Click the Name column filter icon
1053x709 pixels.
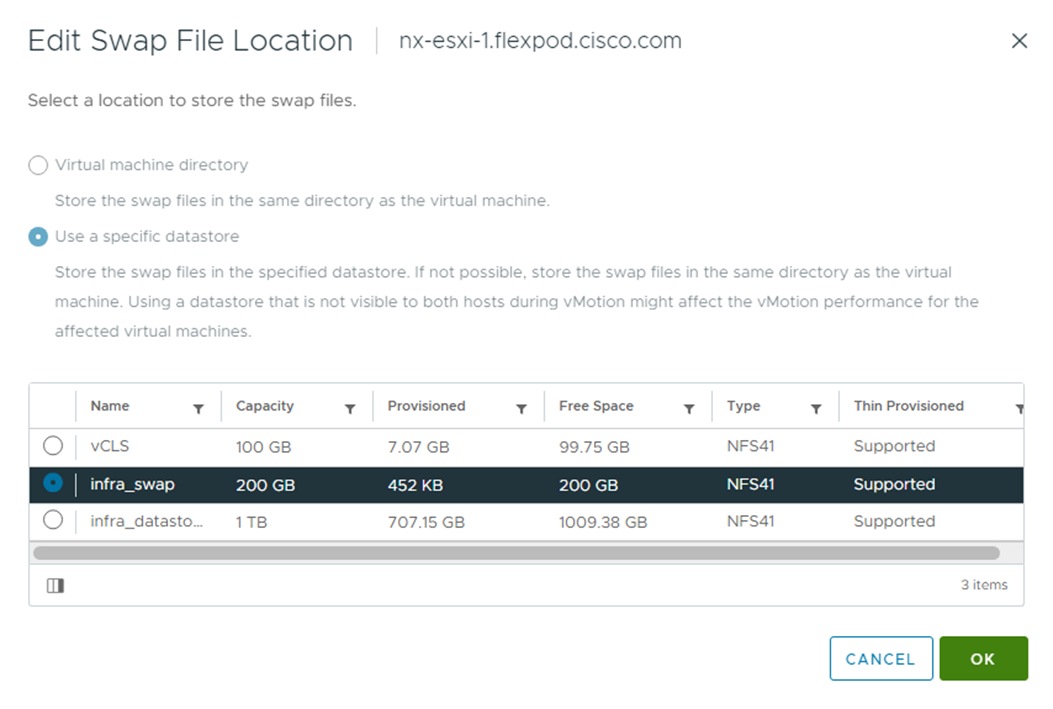[x=198, y=409]
